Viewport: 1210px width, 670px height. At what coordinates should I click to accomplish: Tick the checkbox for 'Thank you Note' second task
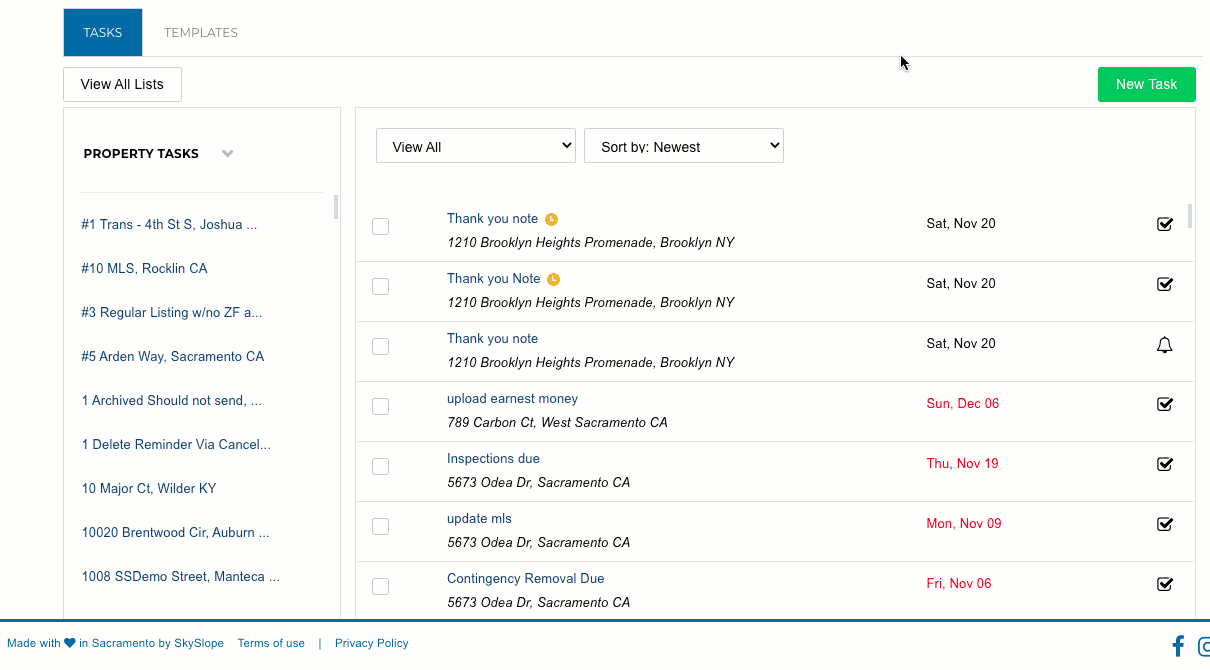(x=380, y=287)
